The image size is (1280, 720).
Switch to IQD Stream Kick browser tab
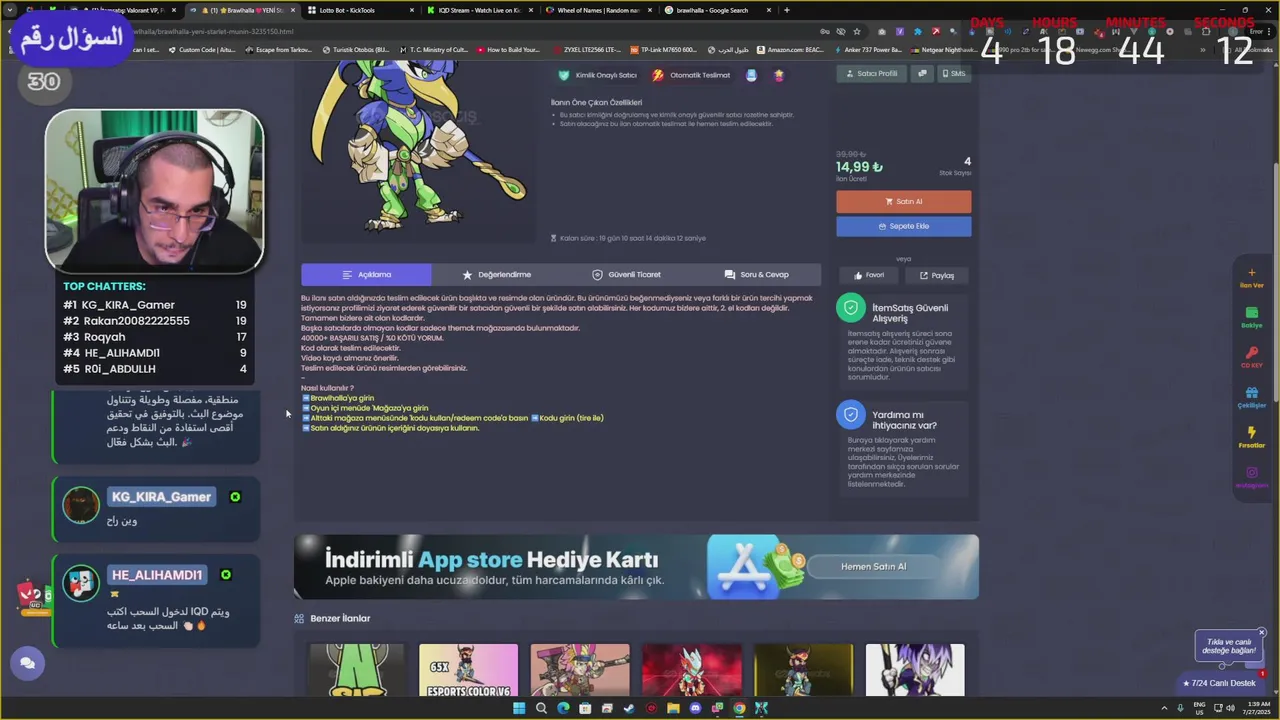(x=478, y=10)
